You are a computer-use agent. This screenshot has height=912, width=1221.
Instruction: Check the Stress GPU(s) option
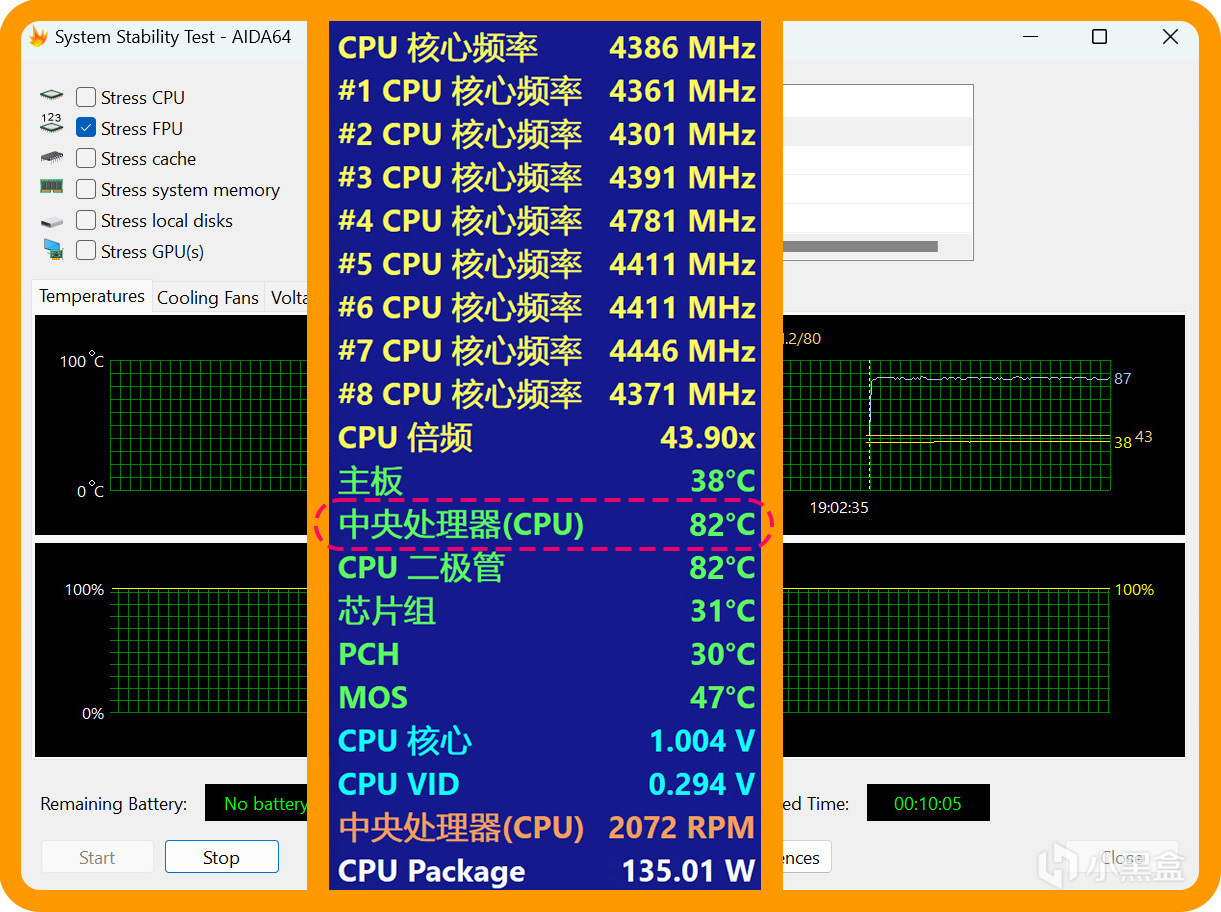[x=86, y=251]
